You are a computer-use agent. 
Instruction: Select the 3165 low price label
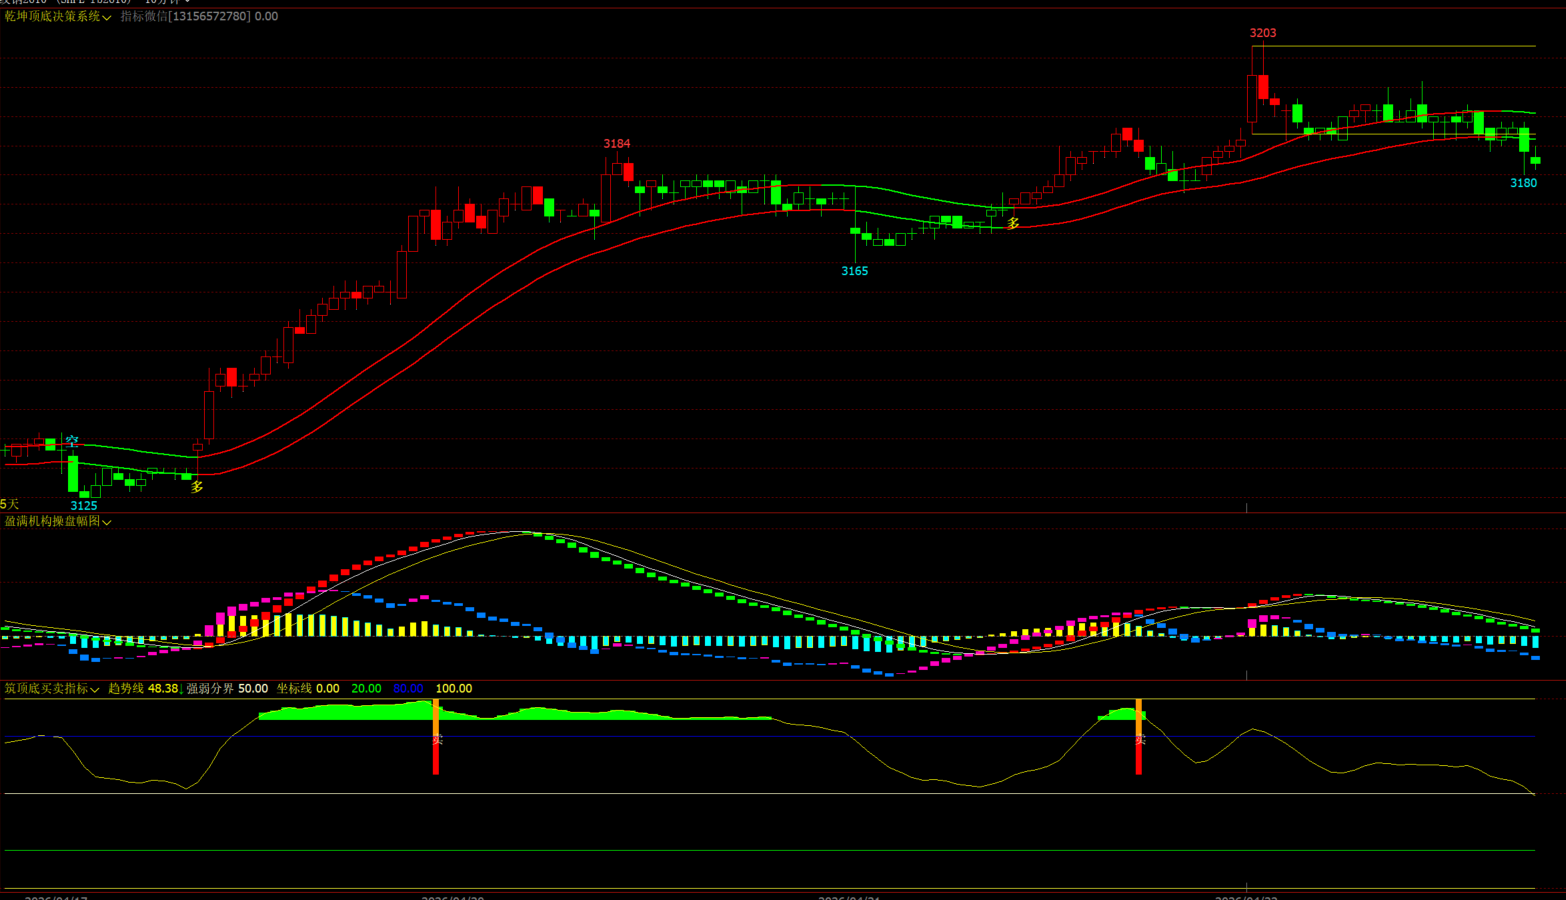[x=855, y=271]
